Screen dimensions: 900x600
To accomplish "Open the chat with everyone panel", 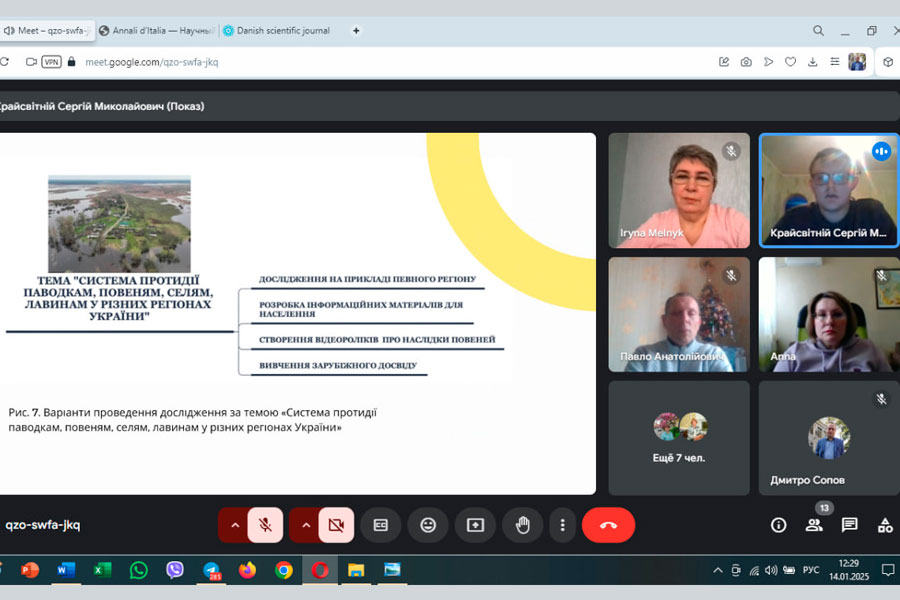I will point(849,525).
